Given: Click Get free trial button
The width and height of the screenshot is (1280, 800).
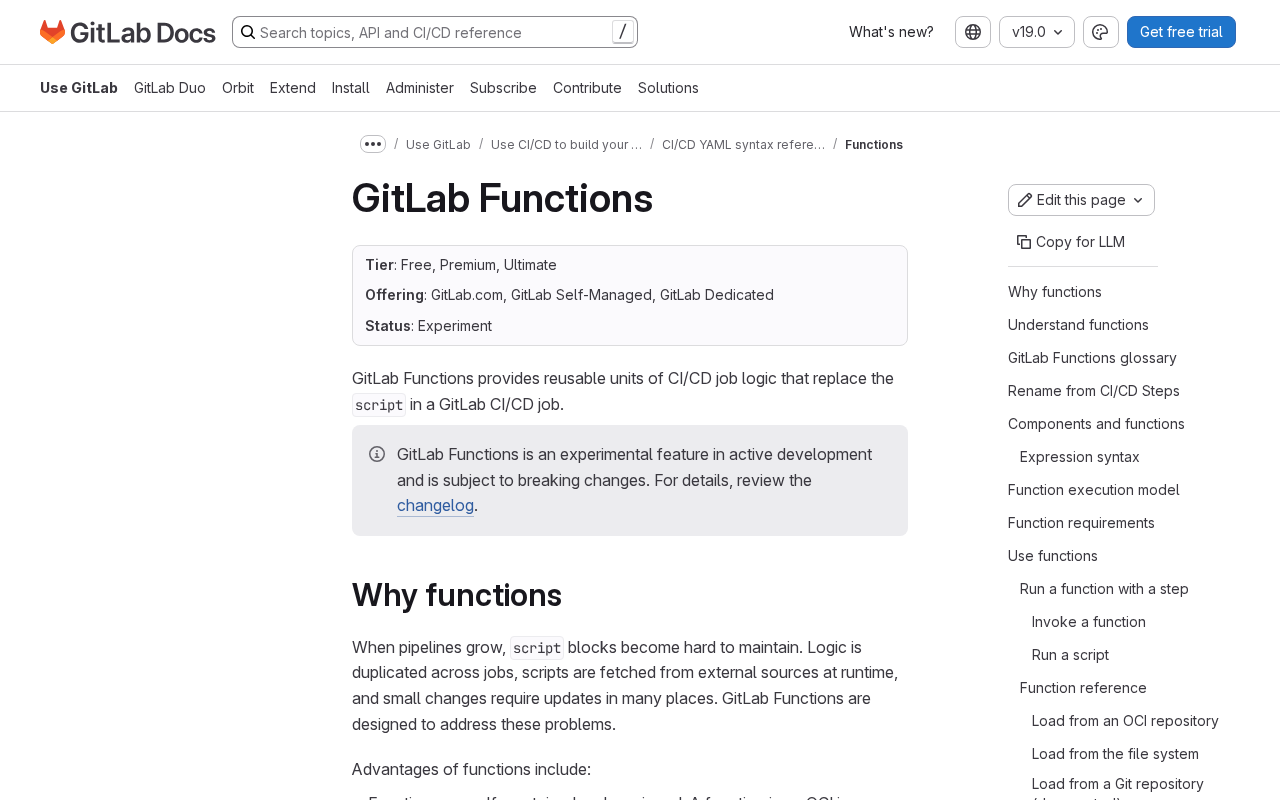Looking at the screenshot, I should (1181, 32).
